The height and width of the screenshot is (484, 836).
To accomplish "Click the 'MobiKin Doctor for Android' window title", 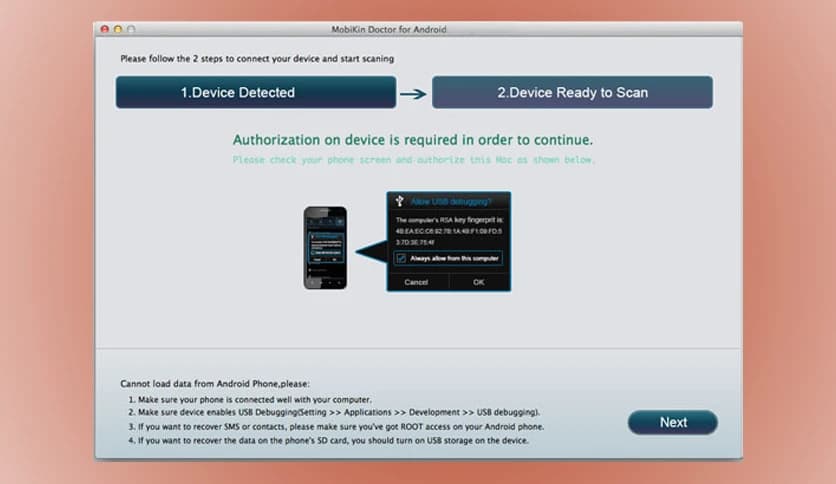I will coord(389,29).
